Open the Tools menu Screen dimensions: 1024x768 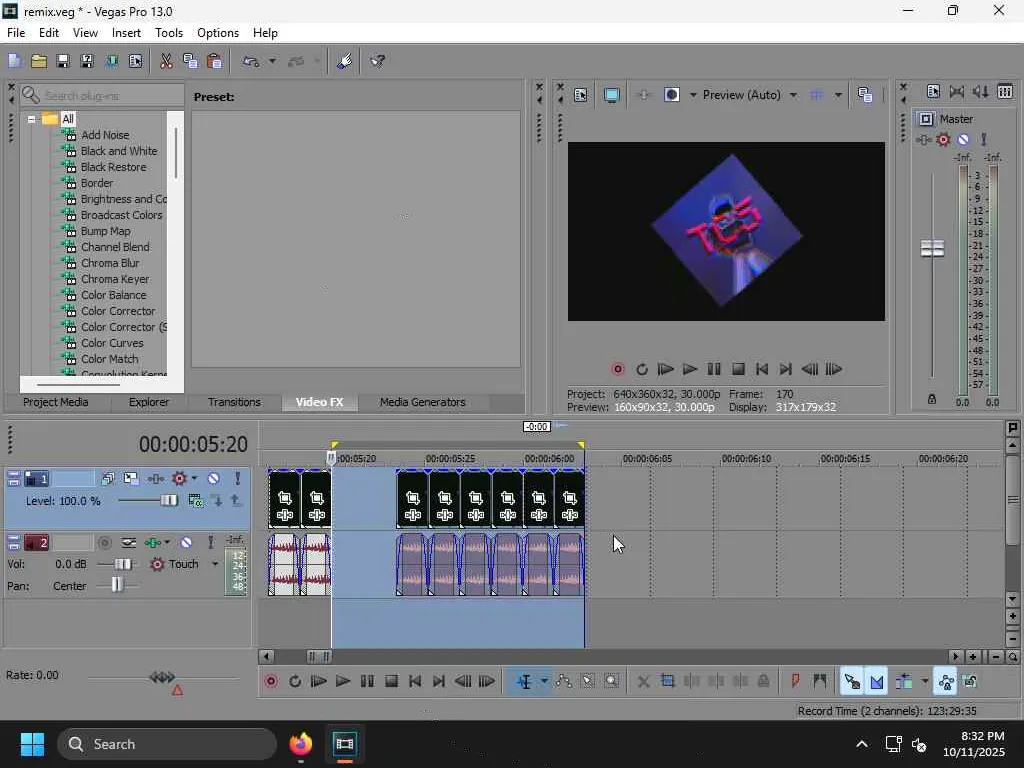coord(168,33)
